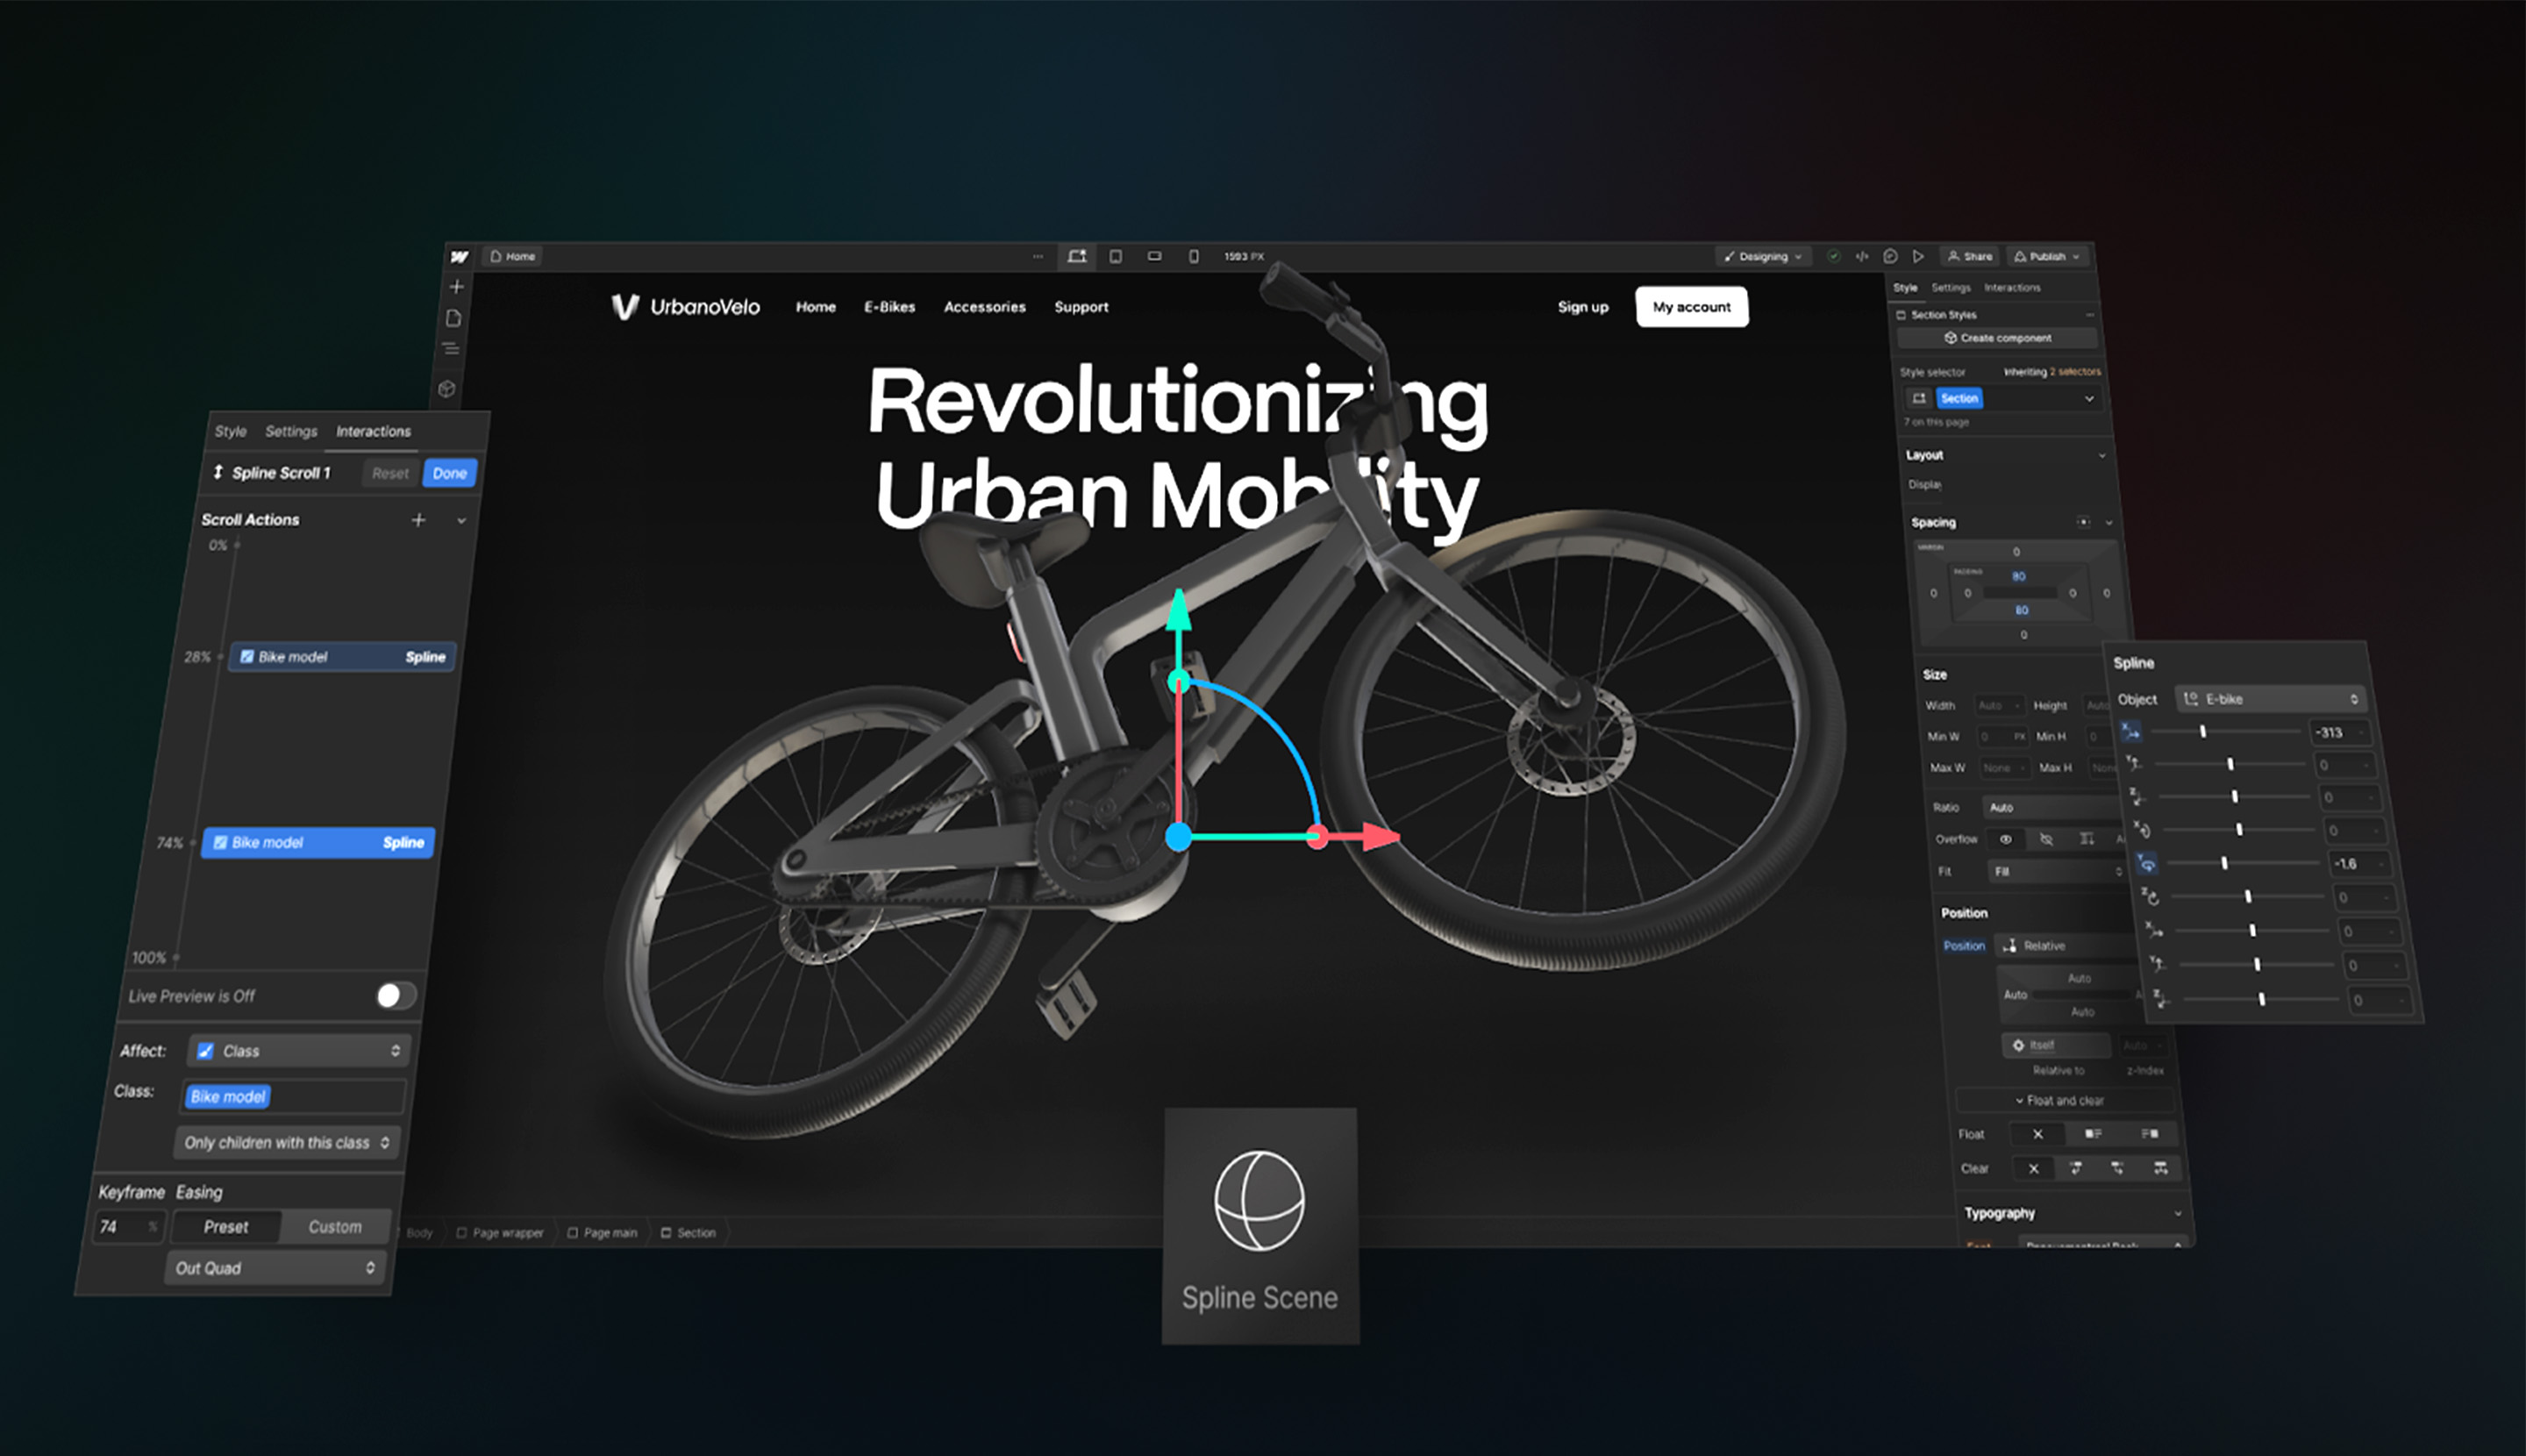Click the Publish button

[x=2046, y=257]
